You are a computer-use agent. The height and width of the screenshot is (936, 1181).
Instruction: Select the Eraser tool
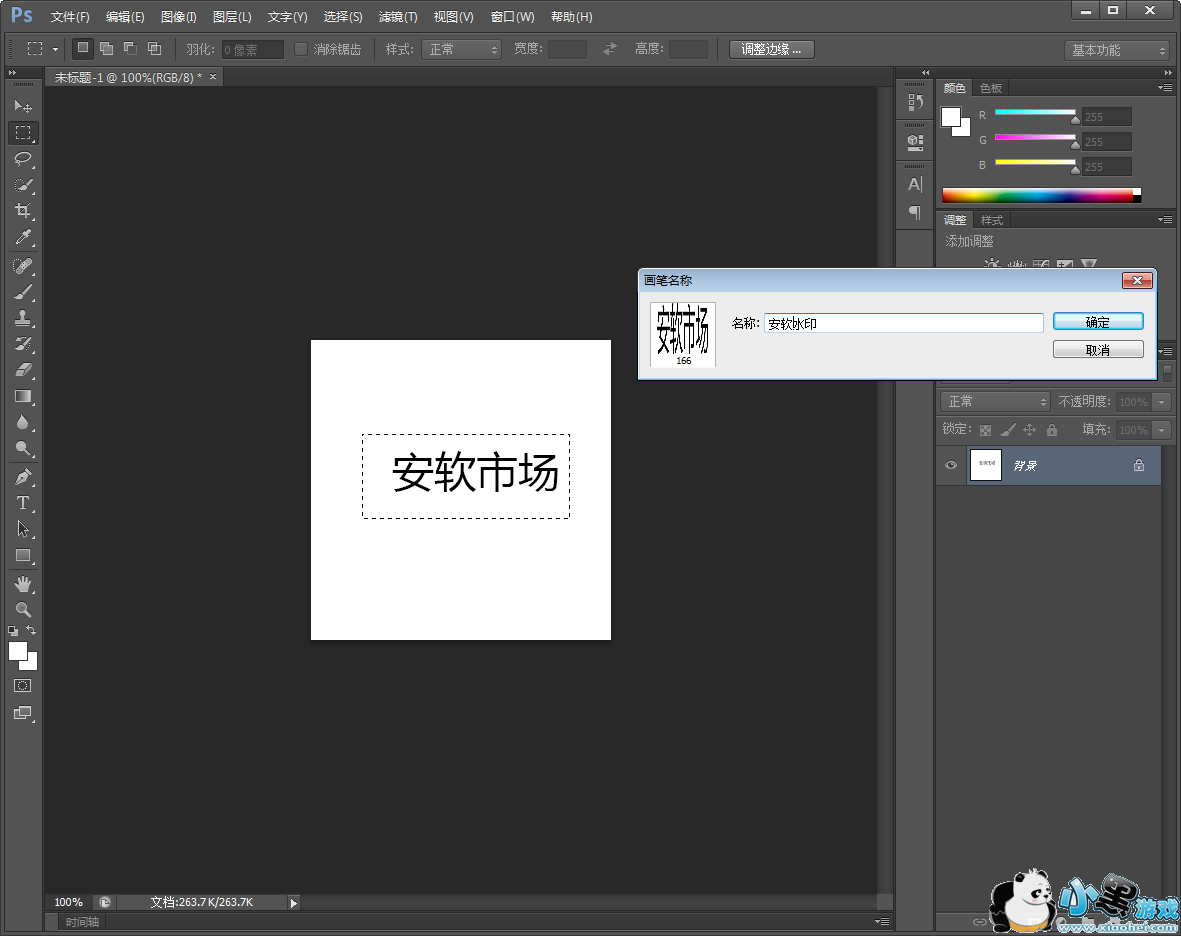point(23,370)
